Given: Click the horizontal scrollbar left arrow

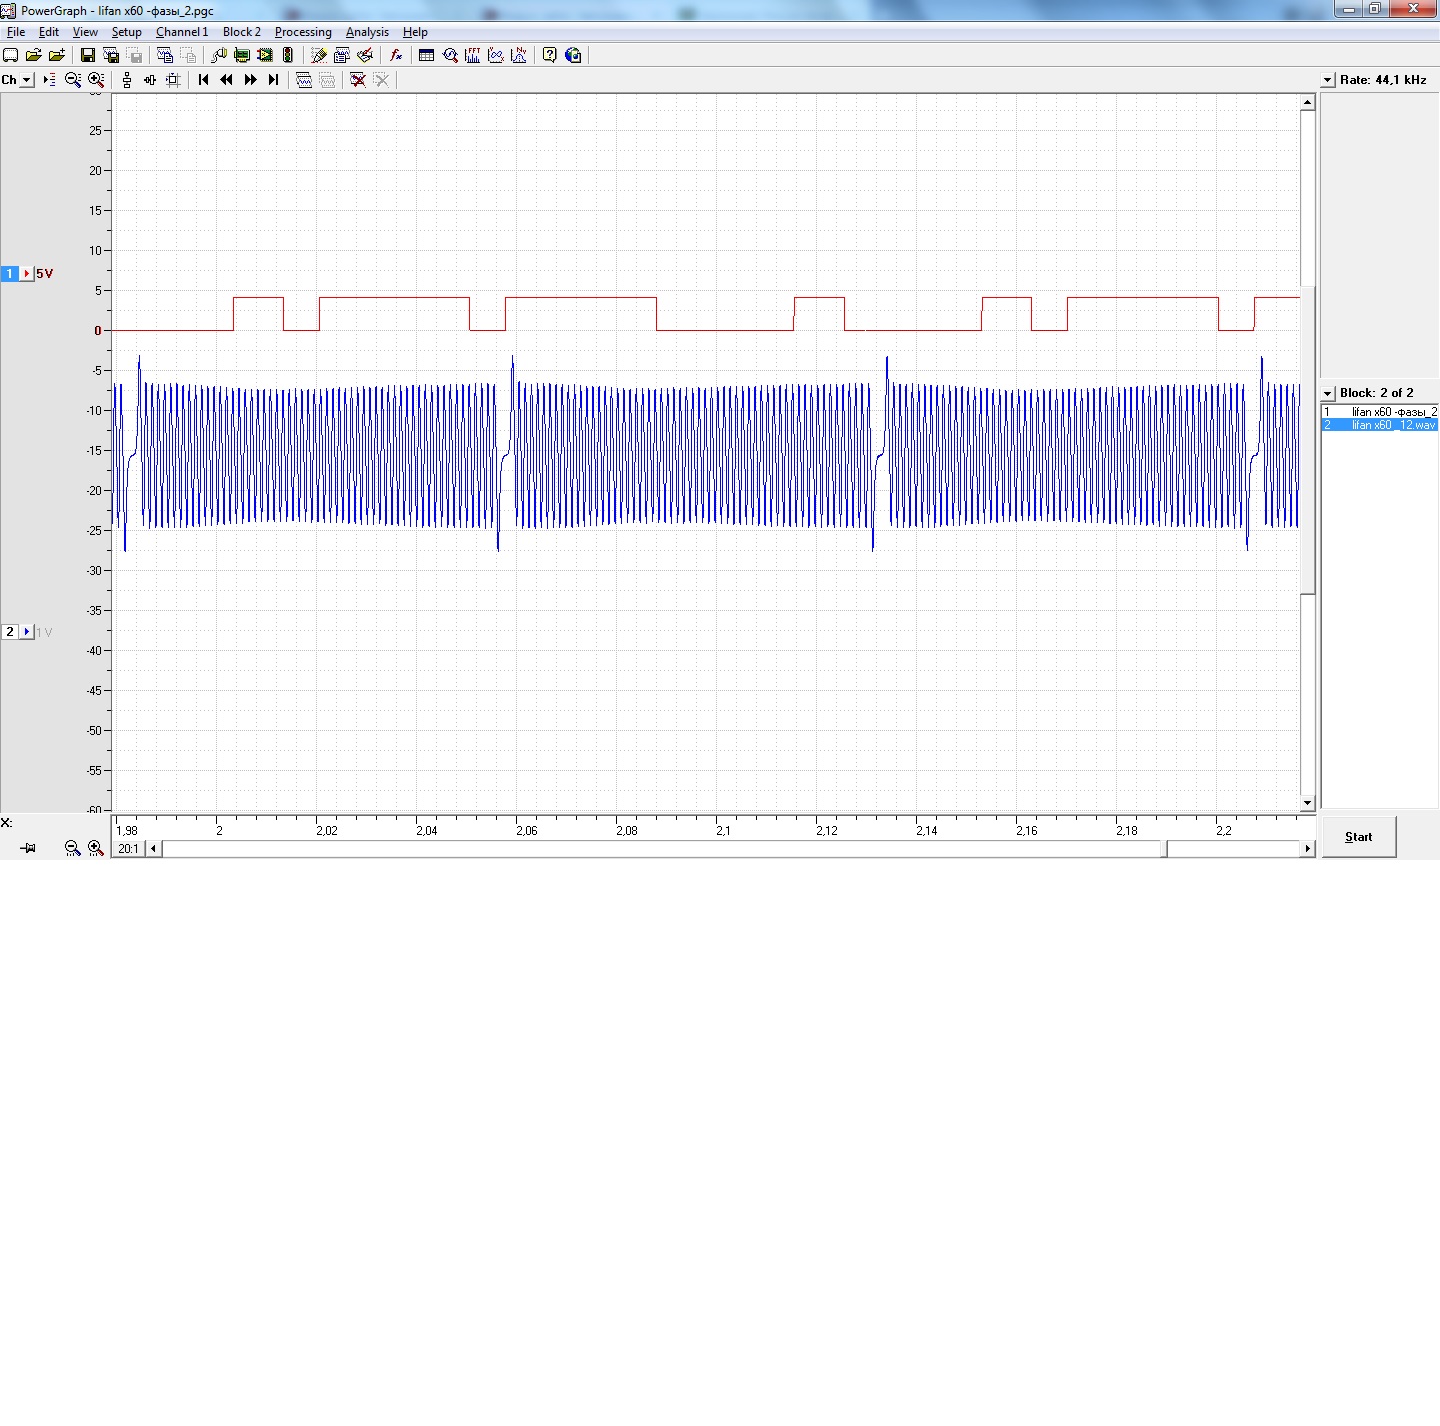Looking at the screenshot, I should (153, 848).
